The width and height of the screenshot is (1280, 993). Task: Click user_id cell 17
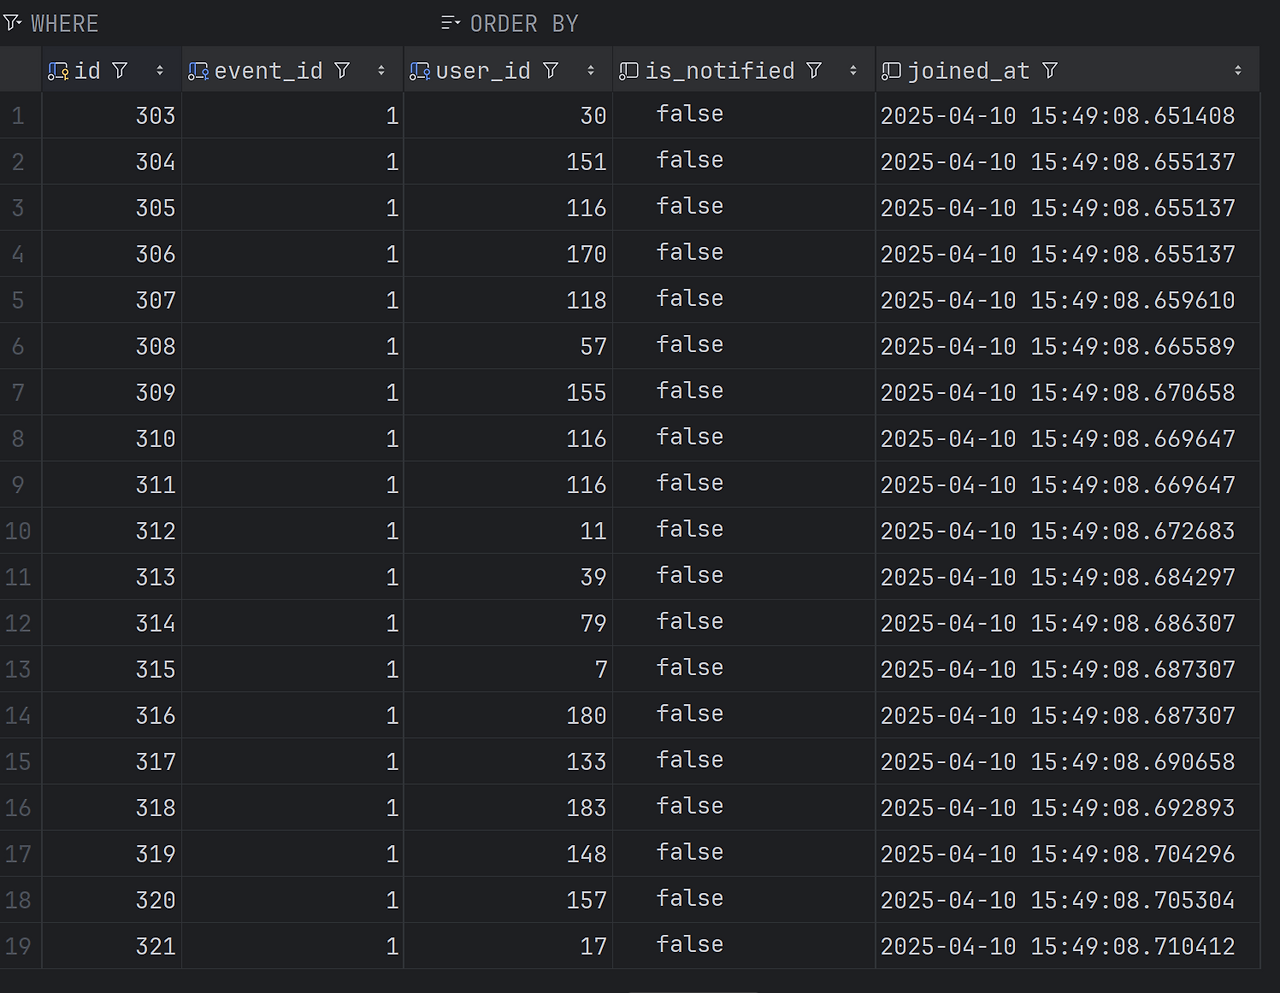(508, 946)
